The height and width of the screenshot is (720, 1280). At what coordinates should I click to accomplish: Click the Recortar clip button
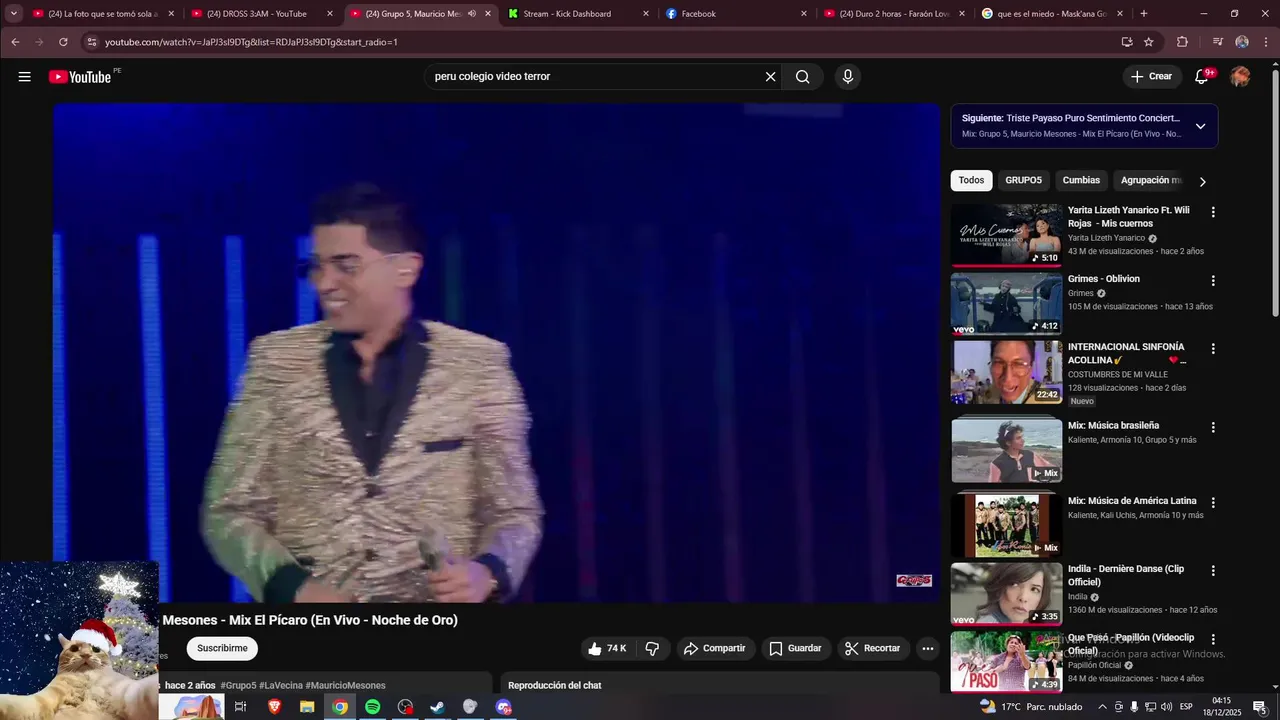pos(872,648)
